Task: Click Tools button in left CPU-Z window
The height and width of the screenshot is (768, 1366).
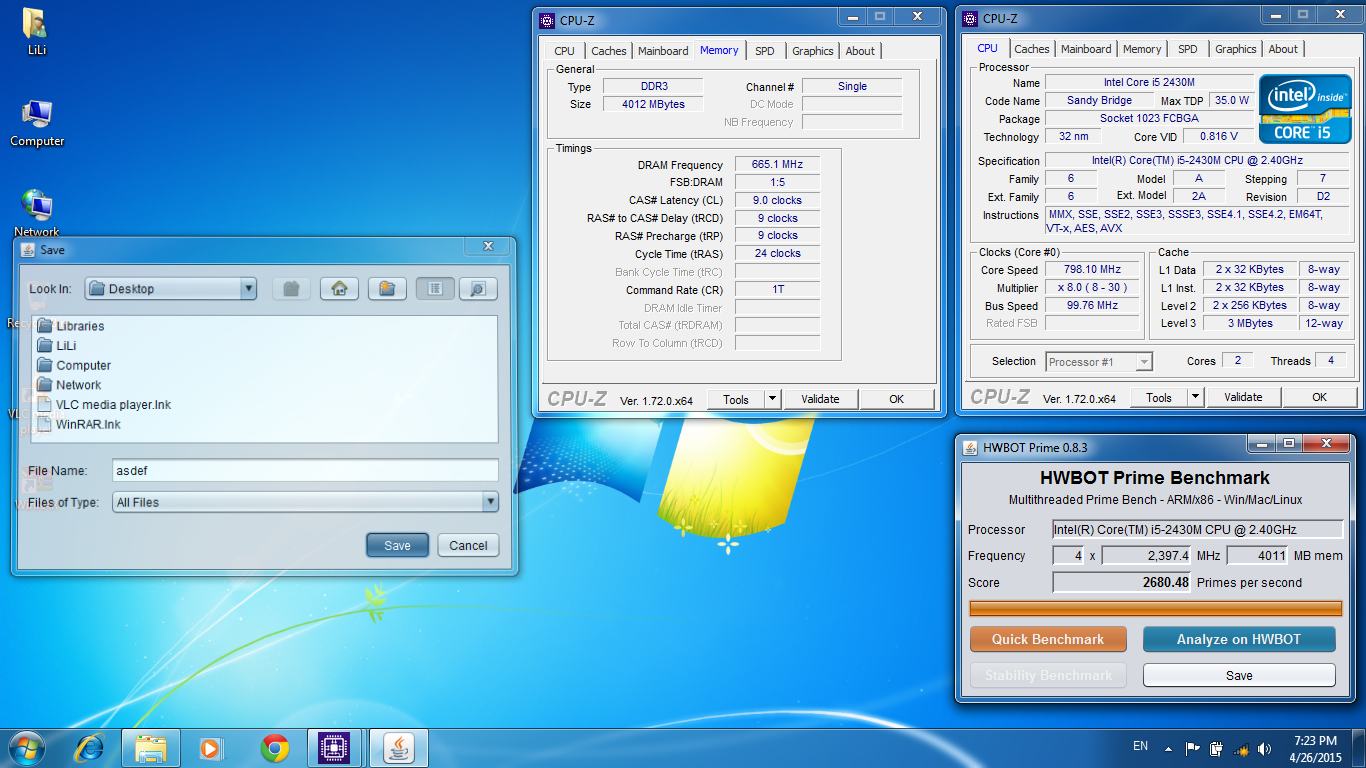Action: (736, 399)
